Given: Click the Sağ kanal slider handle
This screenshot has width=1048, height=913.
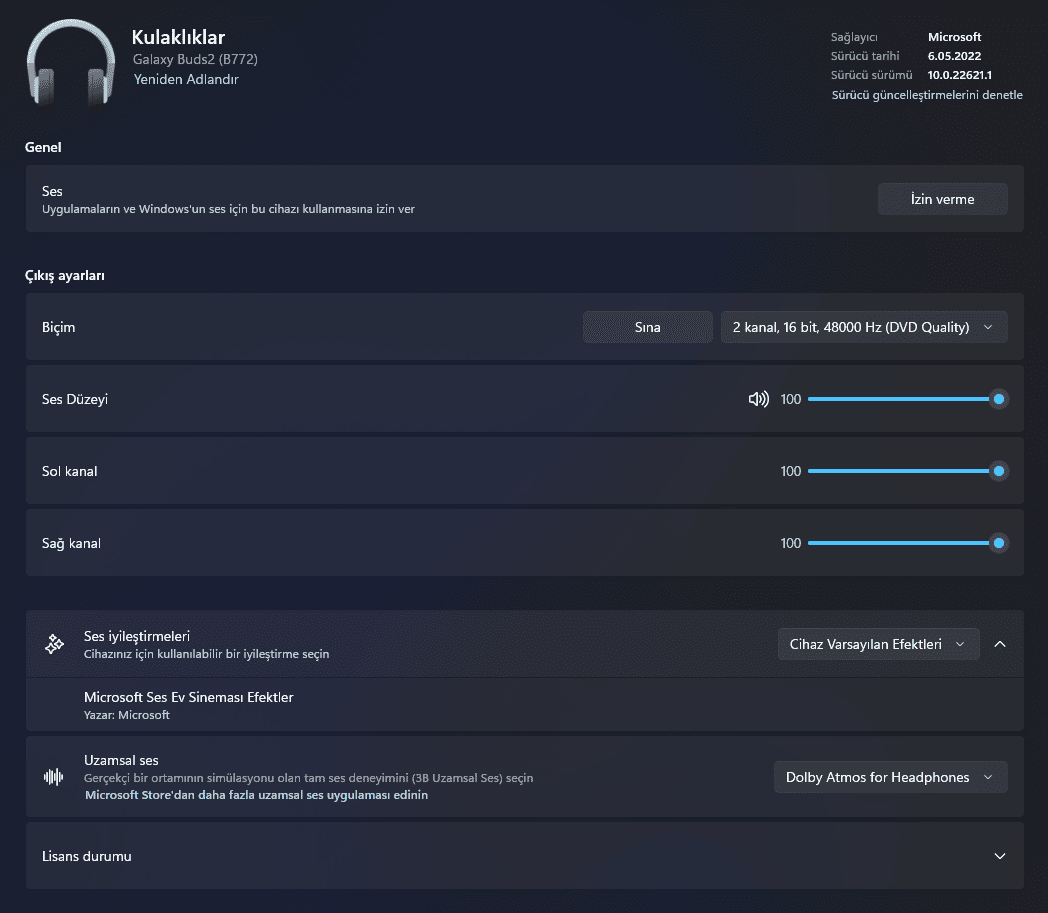Looking at the screenshot, I should (998, 543).
